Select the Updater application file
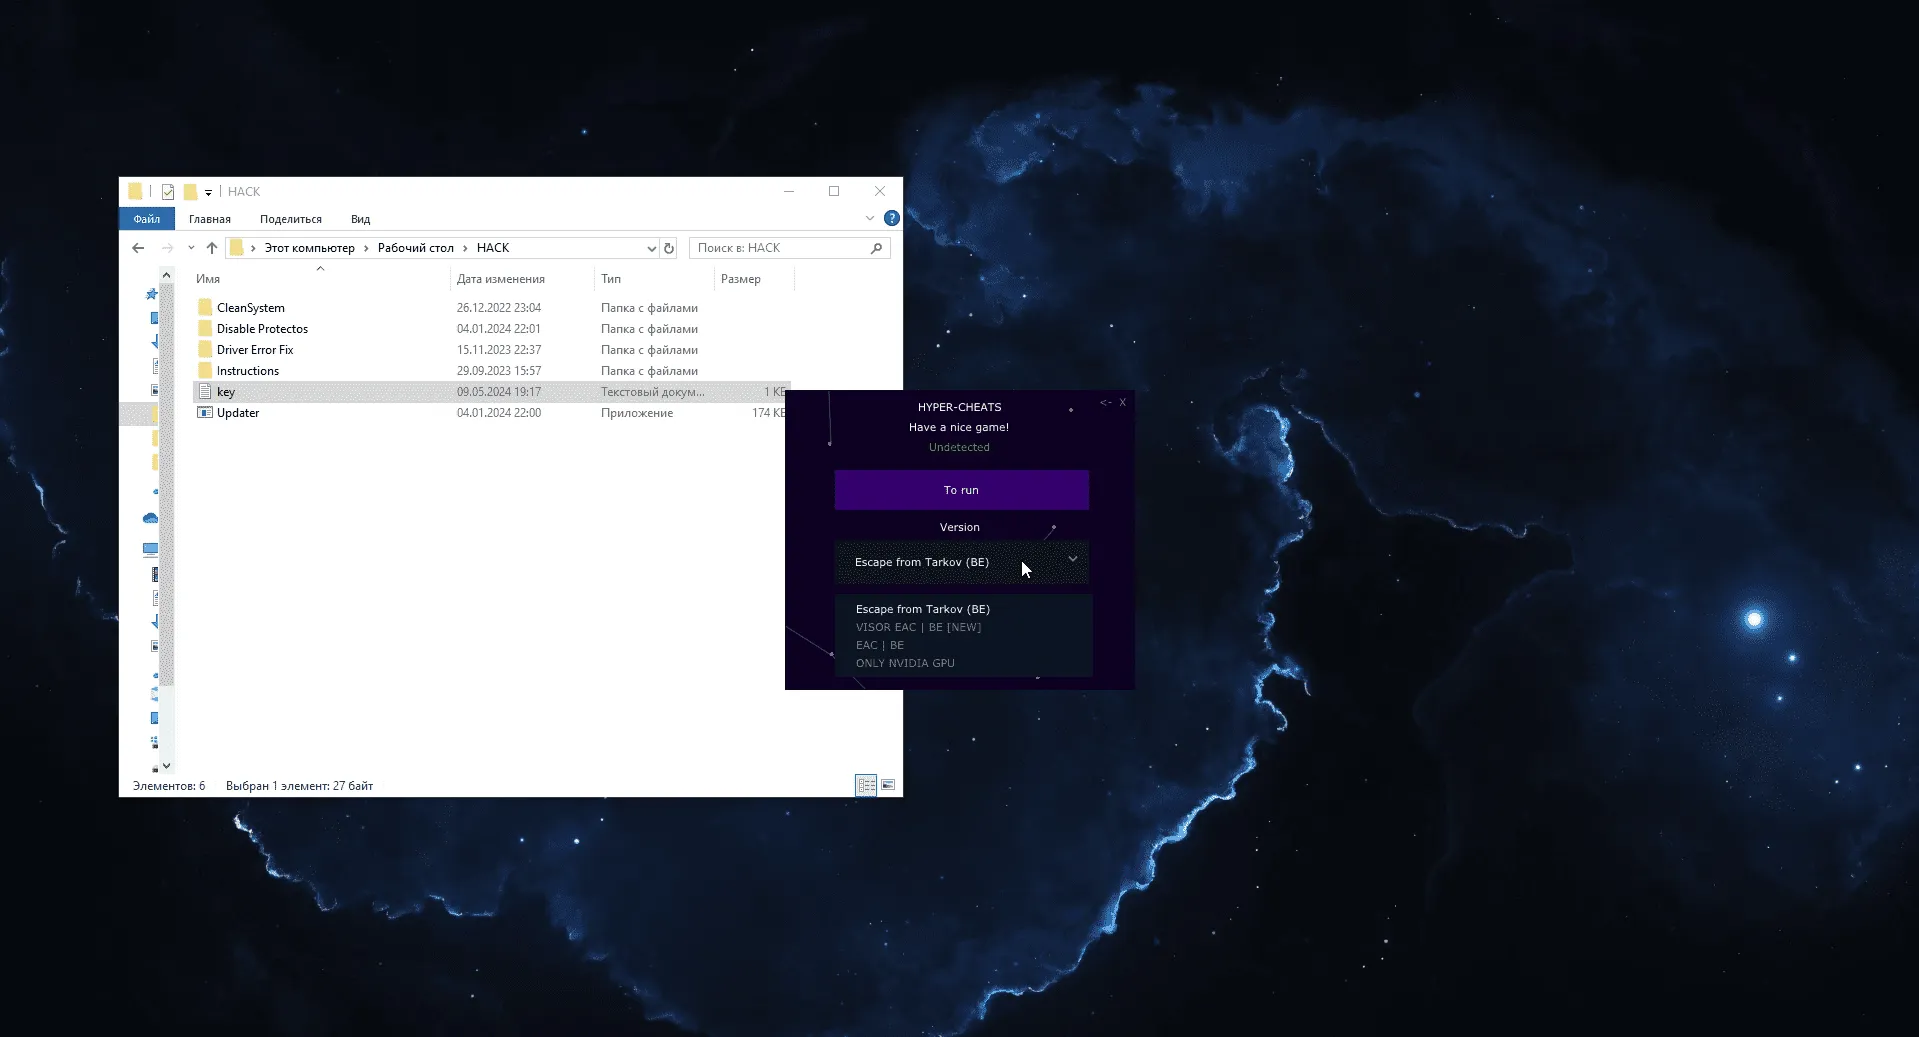 [238, 413]
